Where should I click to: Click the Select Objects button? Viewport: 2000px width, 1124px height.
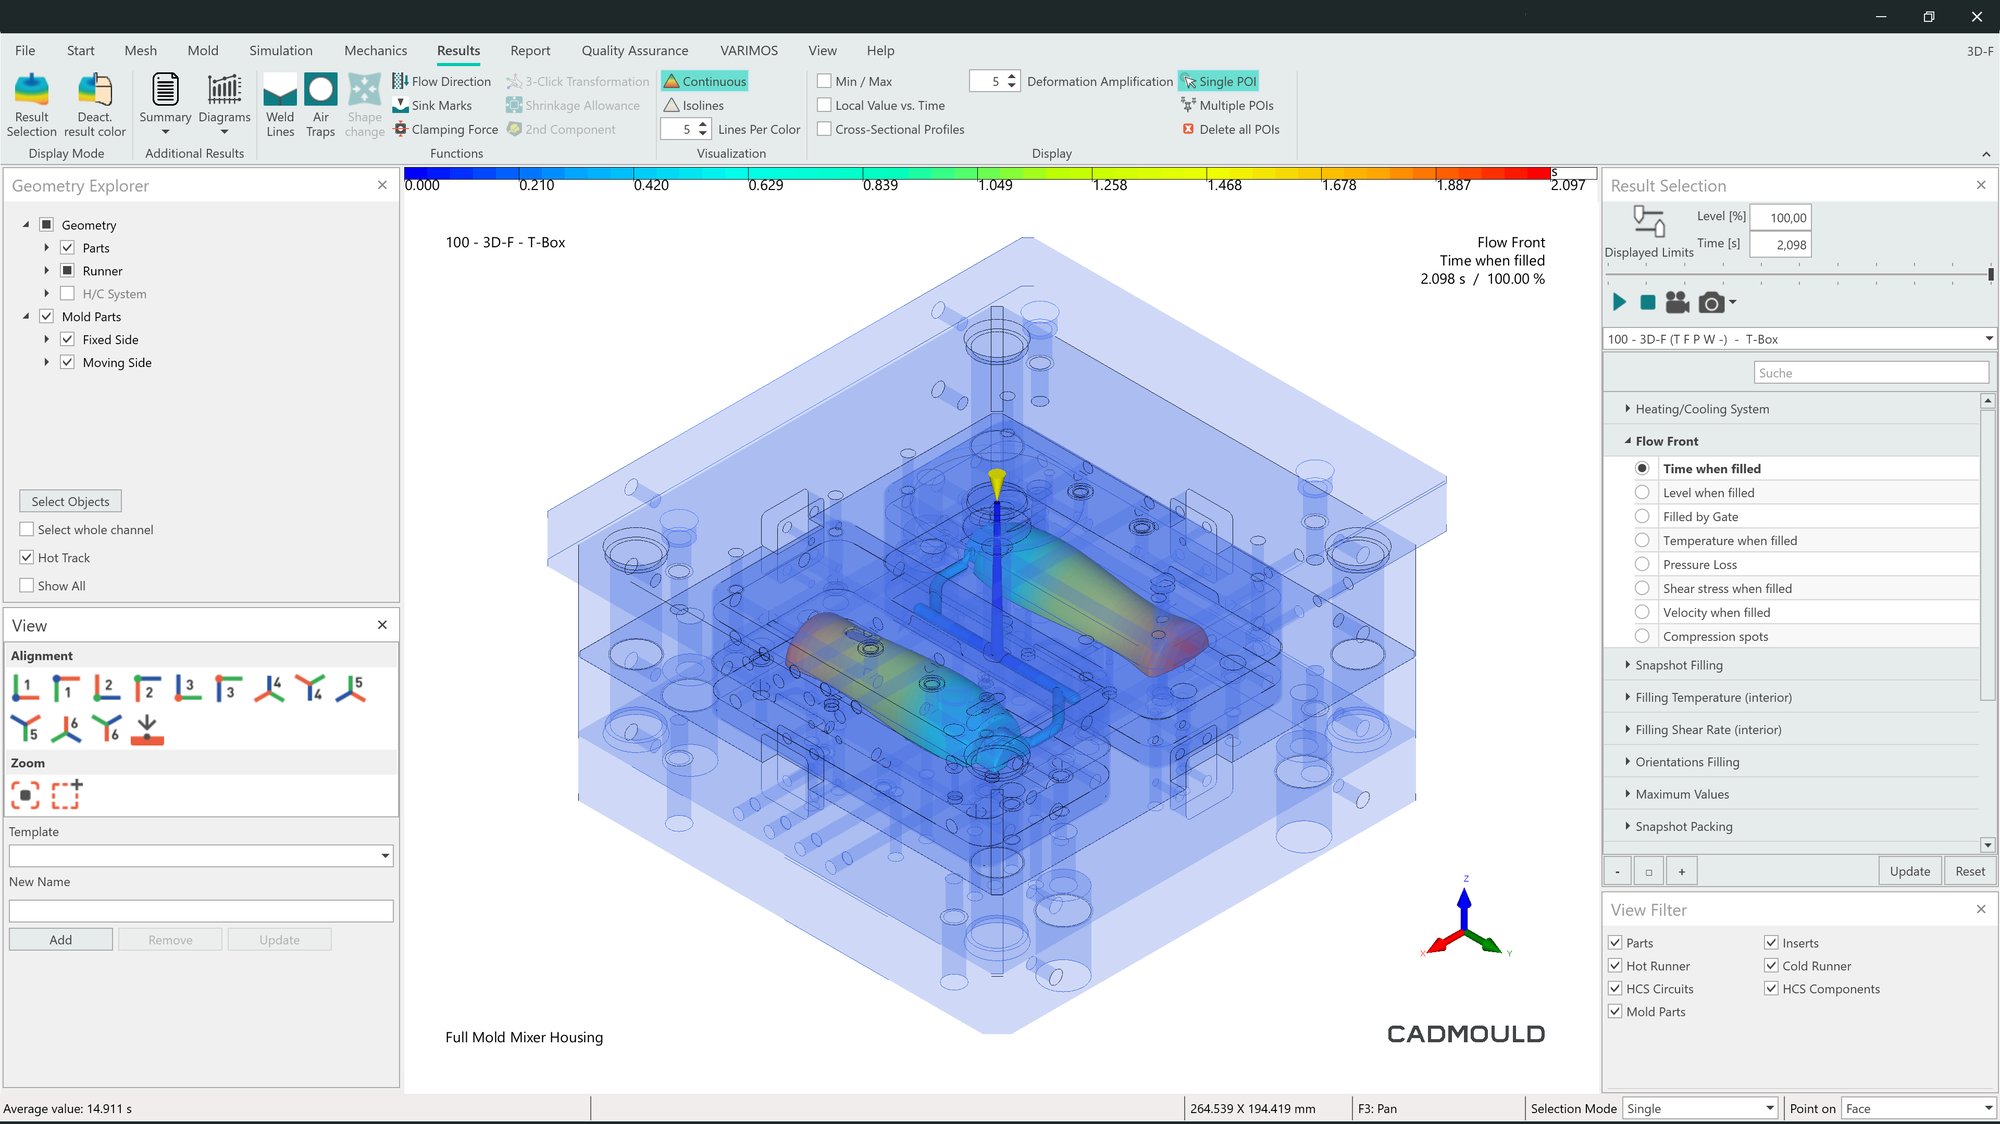pos(70,501)
